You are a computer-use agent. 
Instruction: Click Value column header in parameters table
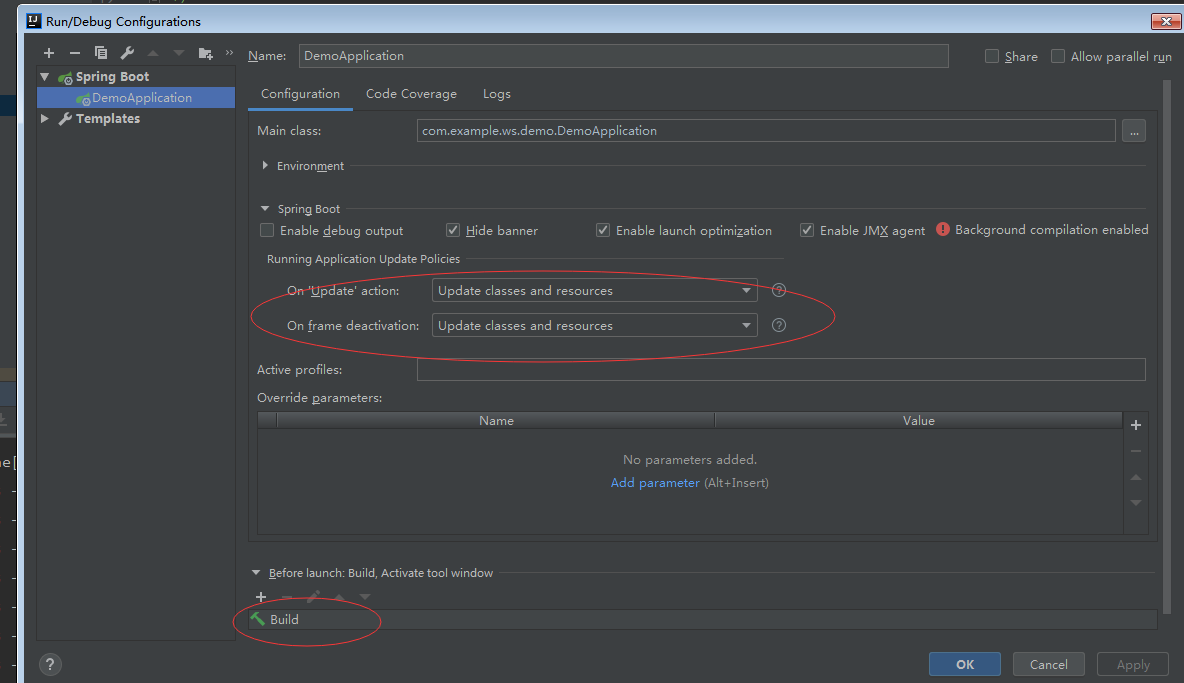[918, 420]
